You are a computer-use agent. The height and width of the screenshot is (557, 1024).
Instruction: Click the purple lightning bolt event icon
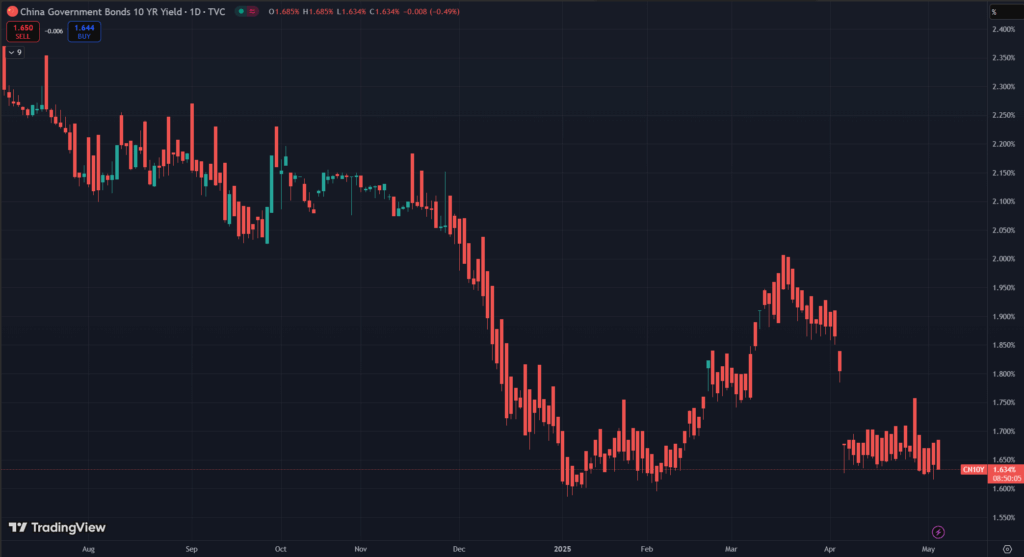[938, 531]
